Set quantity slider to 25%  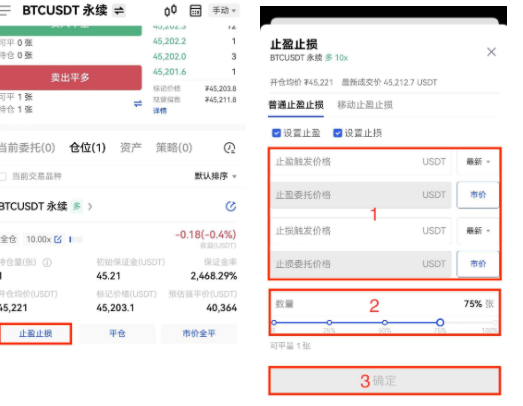pyautogui.click(x=329, y=323)
